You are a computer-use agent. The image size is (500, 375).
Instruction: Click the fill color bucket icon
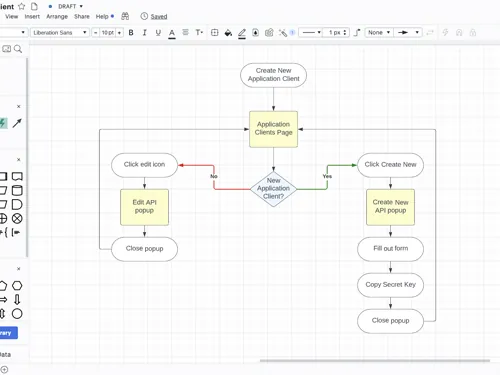(x=228, y=33)
